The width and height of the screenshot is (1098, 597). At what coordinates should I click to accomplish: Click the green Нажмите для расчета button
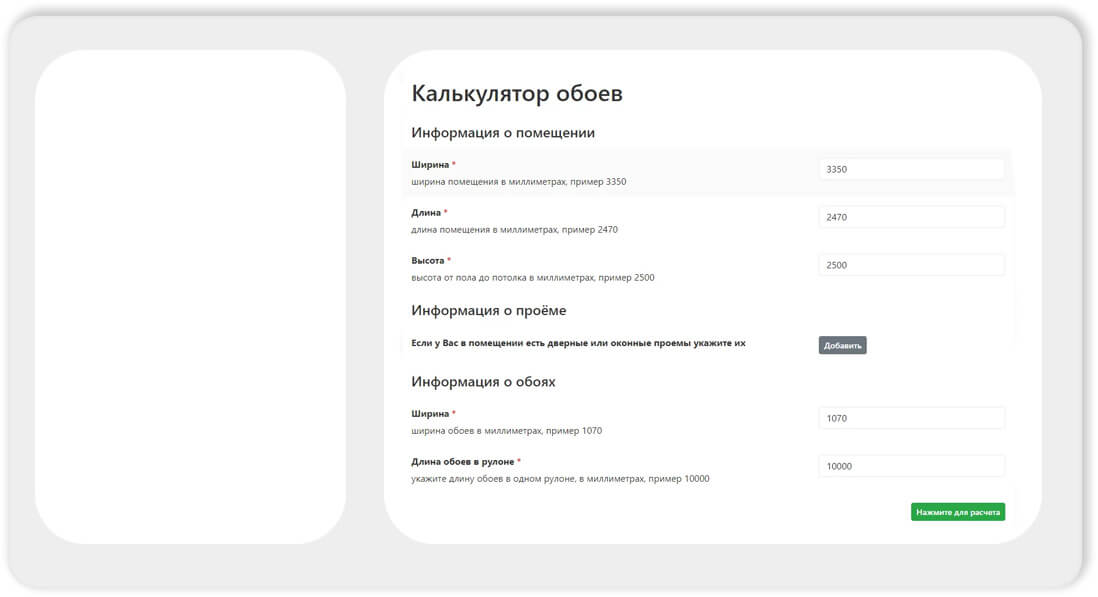pos(957,512)
